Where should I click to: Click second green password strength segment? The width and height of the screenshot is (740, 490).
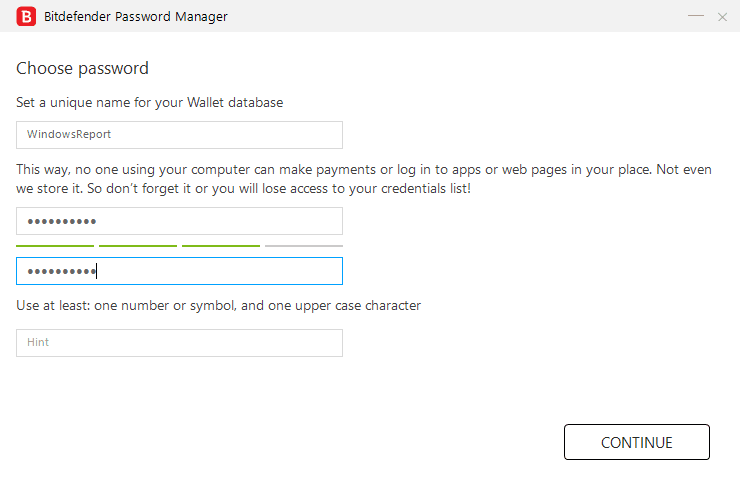pos(138,245)
